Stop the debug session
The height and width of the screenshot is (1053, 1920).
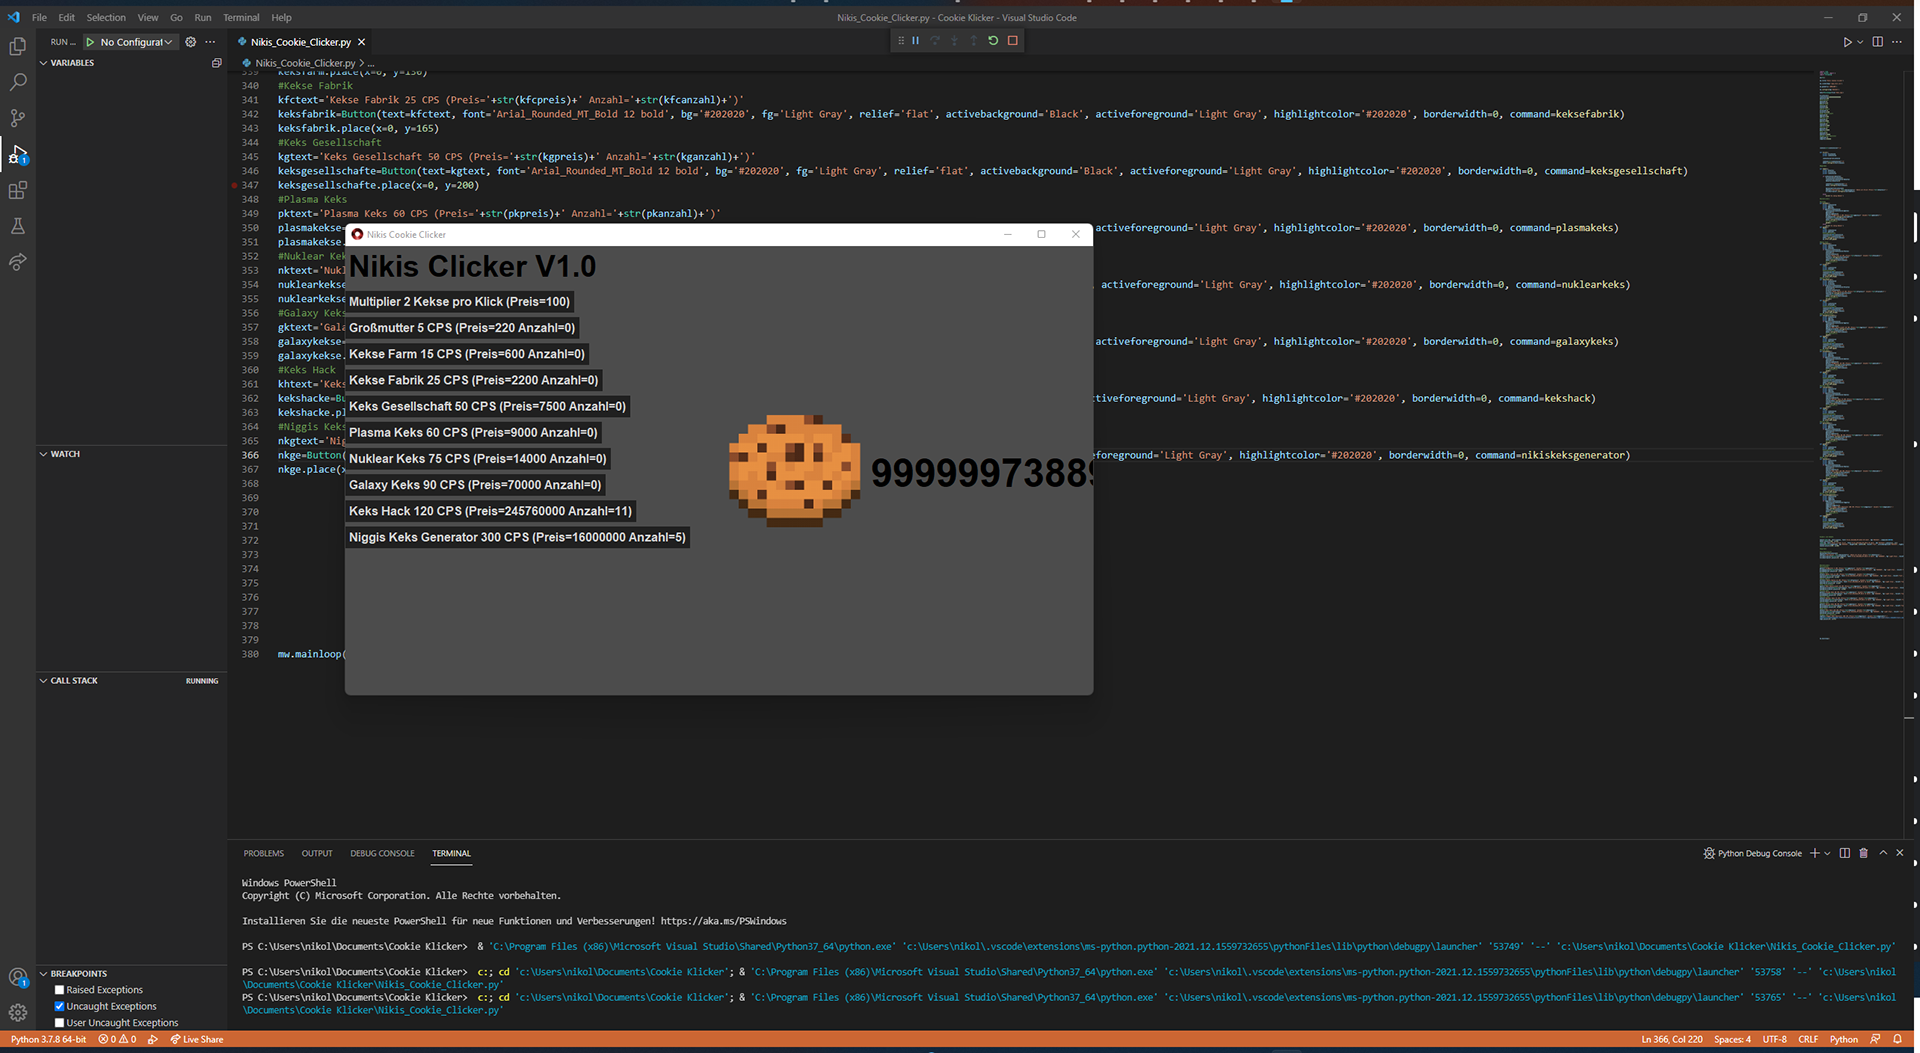(1013, 41)
